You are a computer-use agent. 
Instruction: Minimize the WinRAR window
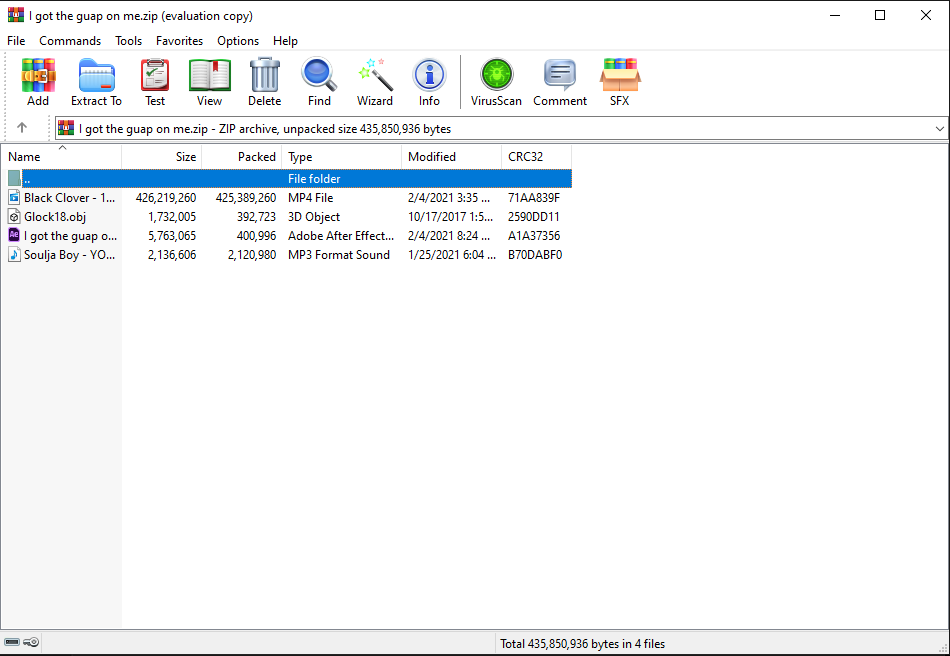834,15
